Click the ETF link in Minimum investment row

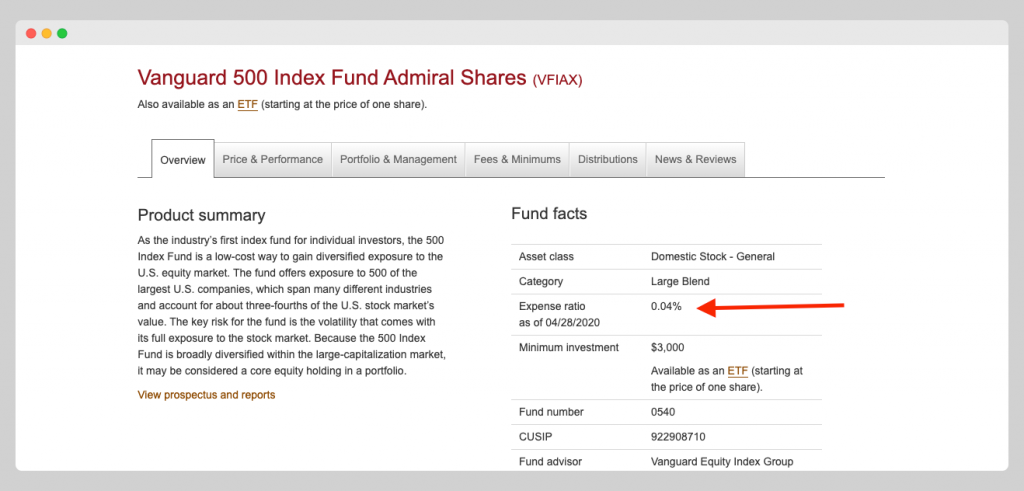[738, 371]
